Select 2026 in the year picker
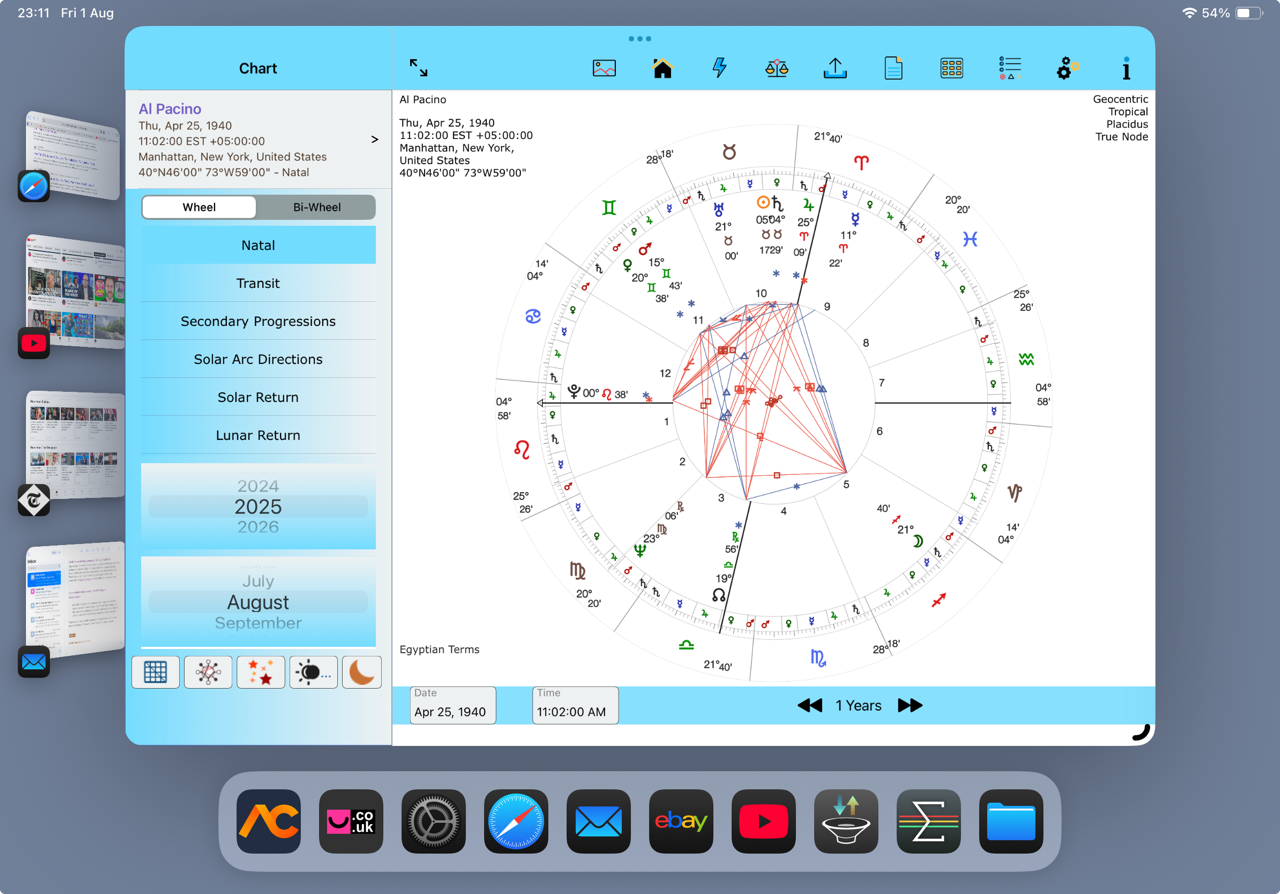Image resolution: width=1280 pixels, height=894 pixels. pyautogui.click(x=258, y=528)
